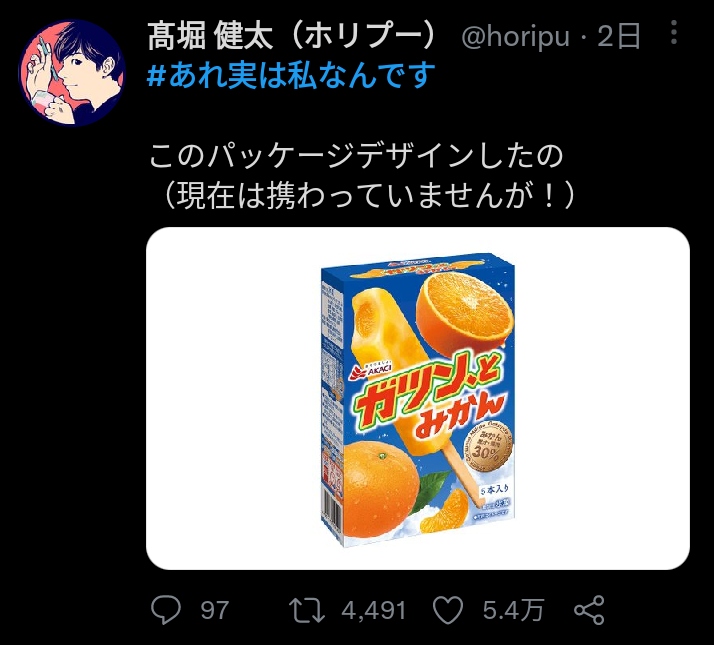This screenshot has width=714, height=645.
Task: Open the tweet via the 2日 timestamp
Action: click(x=619, y=37)
